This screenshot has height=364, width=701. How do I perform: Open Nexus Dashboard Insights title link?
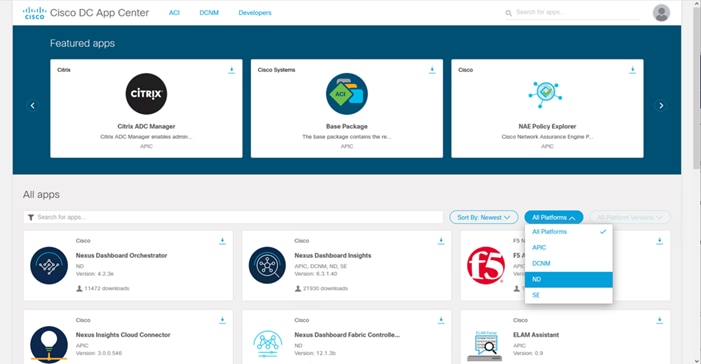click(x=333, y=256)
